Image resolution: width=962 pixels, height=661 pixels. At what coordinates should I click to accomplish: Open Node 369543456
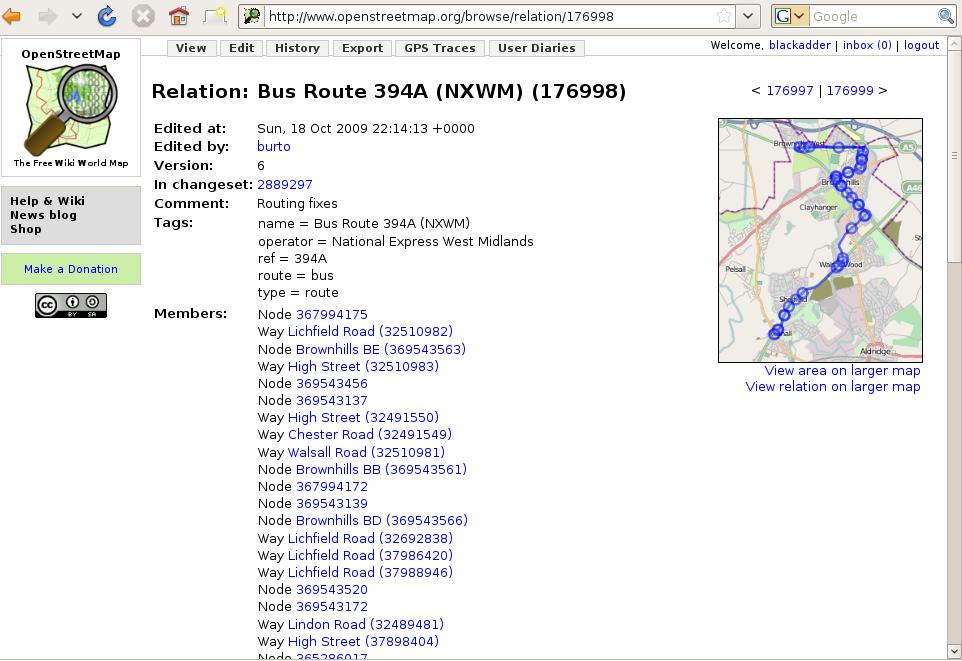[332, 384]
